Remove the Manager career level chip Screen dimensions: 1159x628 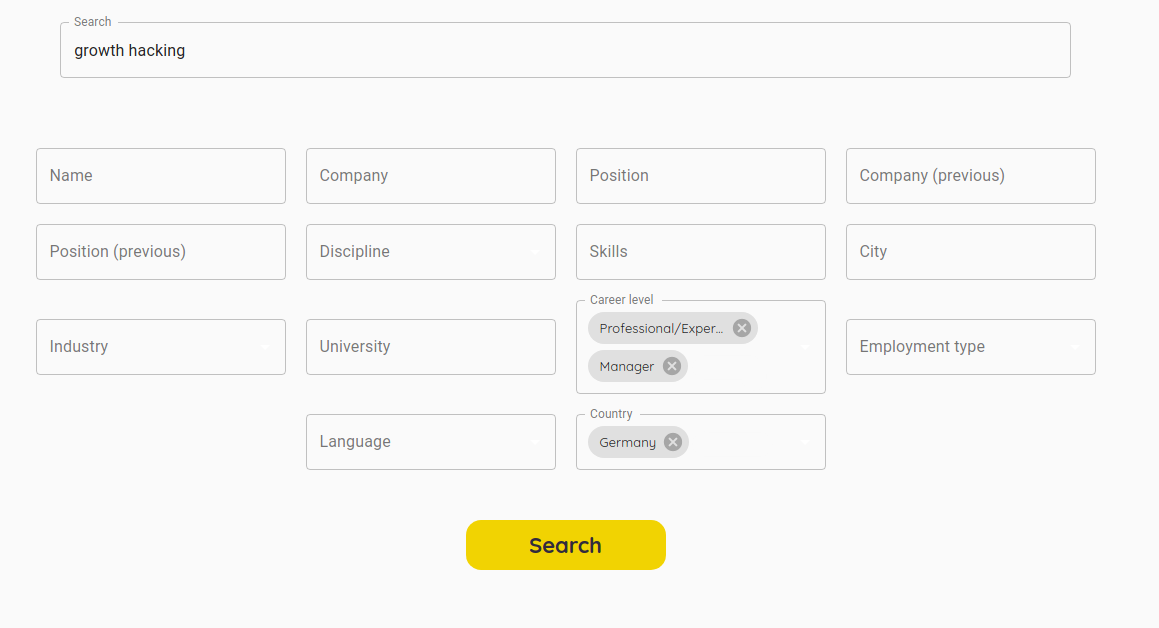[672, 366]
